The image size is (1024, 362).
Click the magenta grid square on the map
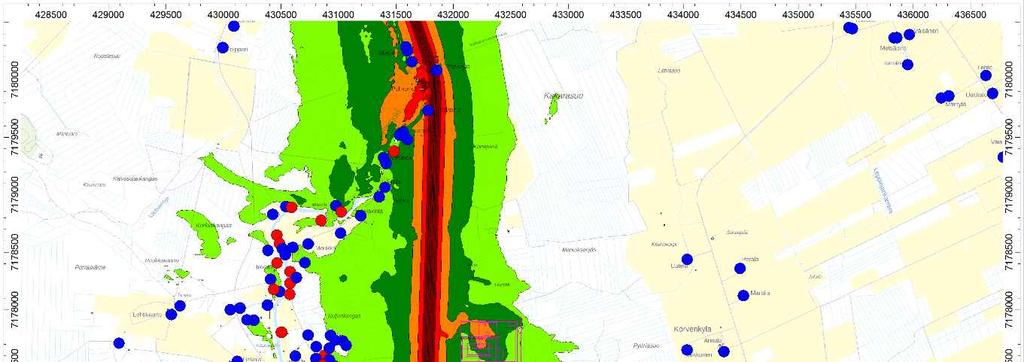(491, 340)
